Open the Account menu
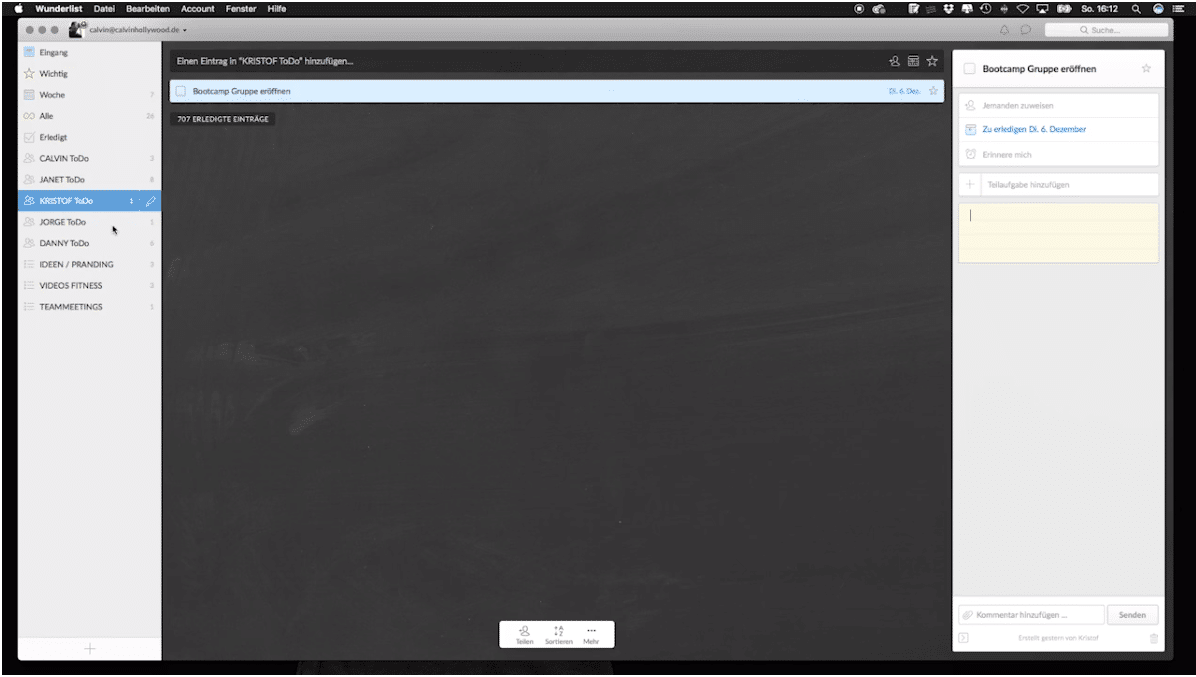This screenshot has width=1196, height=677. (198, 8)
